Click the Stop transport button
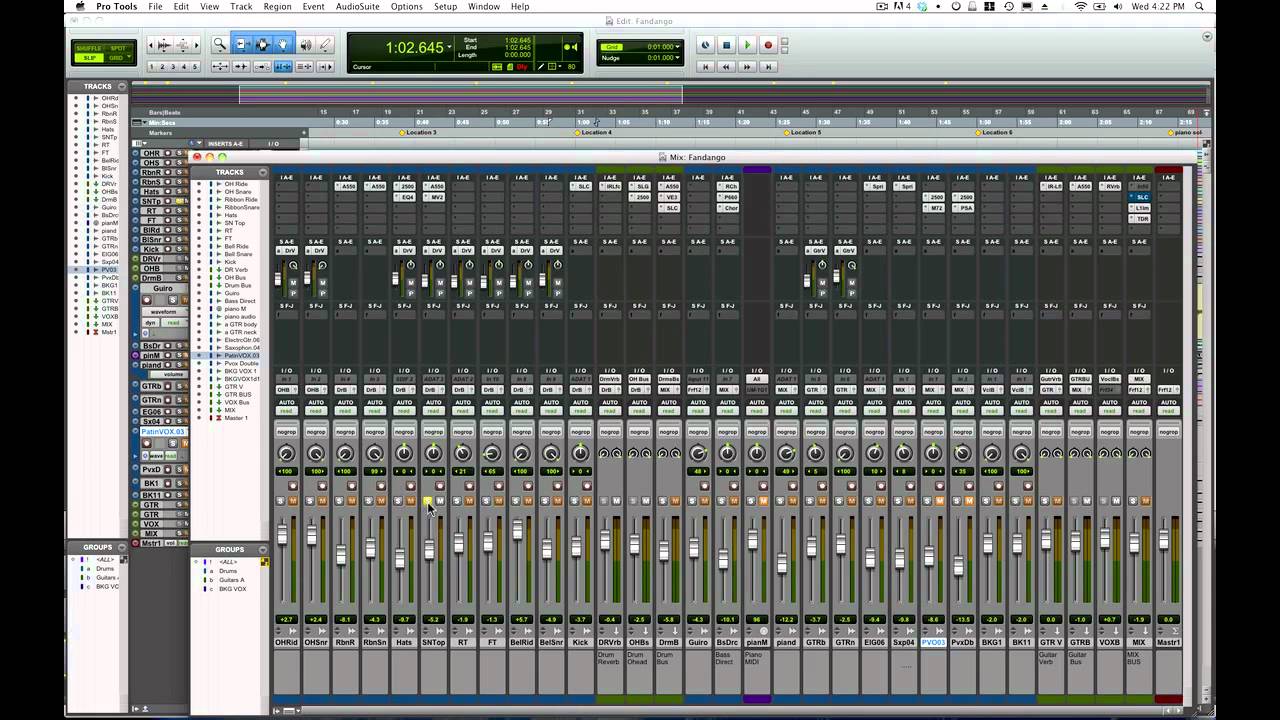1280x720 pixels. pyautogui.click(x=727, y=45)
